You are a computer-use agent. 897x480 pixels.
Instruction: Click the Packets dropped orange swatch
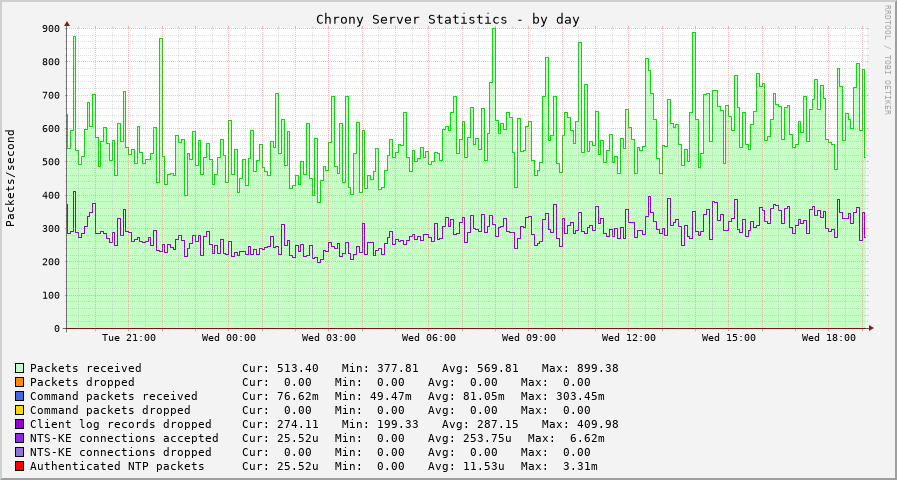click(20, 382)
